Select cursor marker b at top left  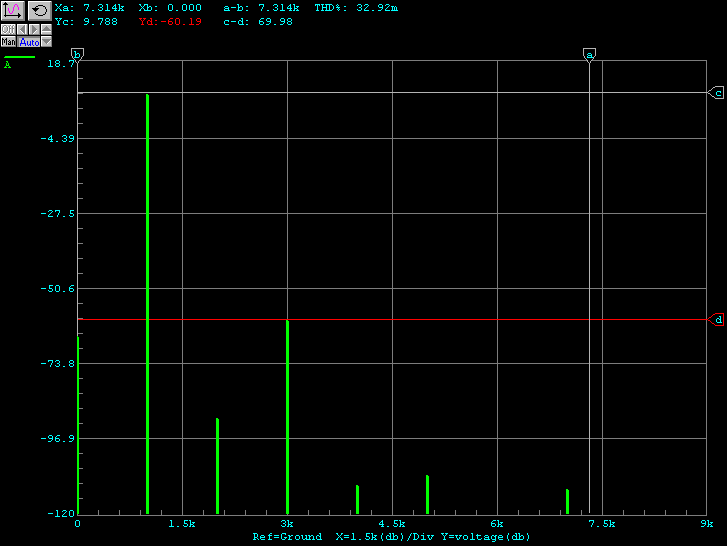click(77, 54)
